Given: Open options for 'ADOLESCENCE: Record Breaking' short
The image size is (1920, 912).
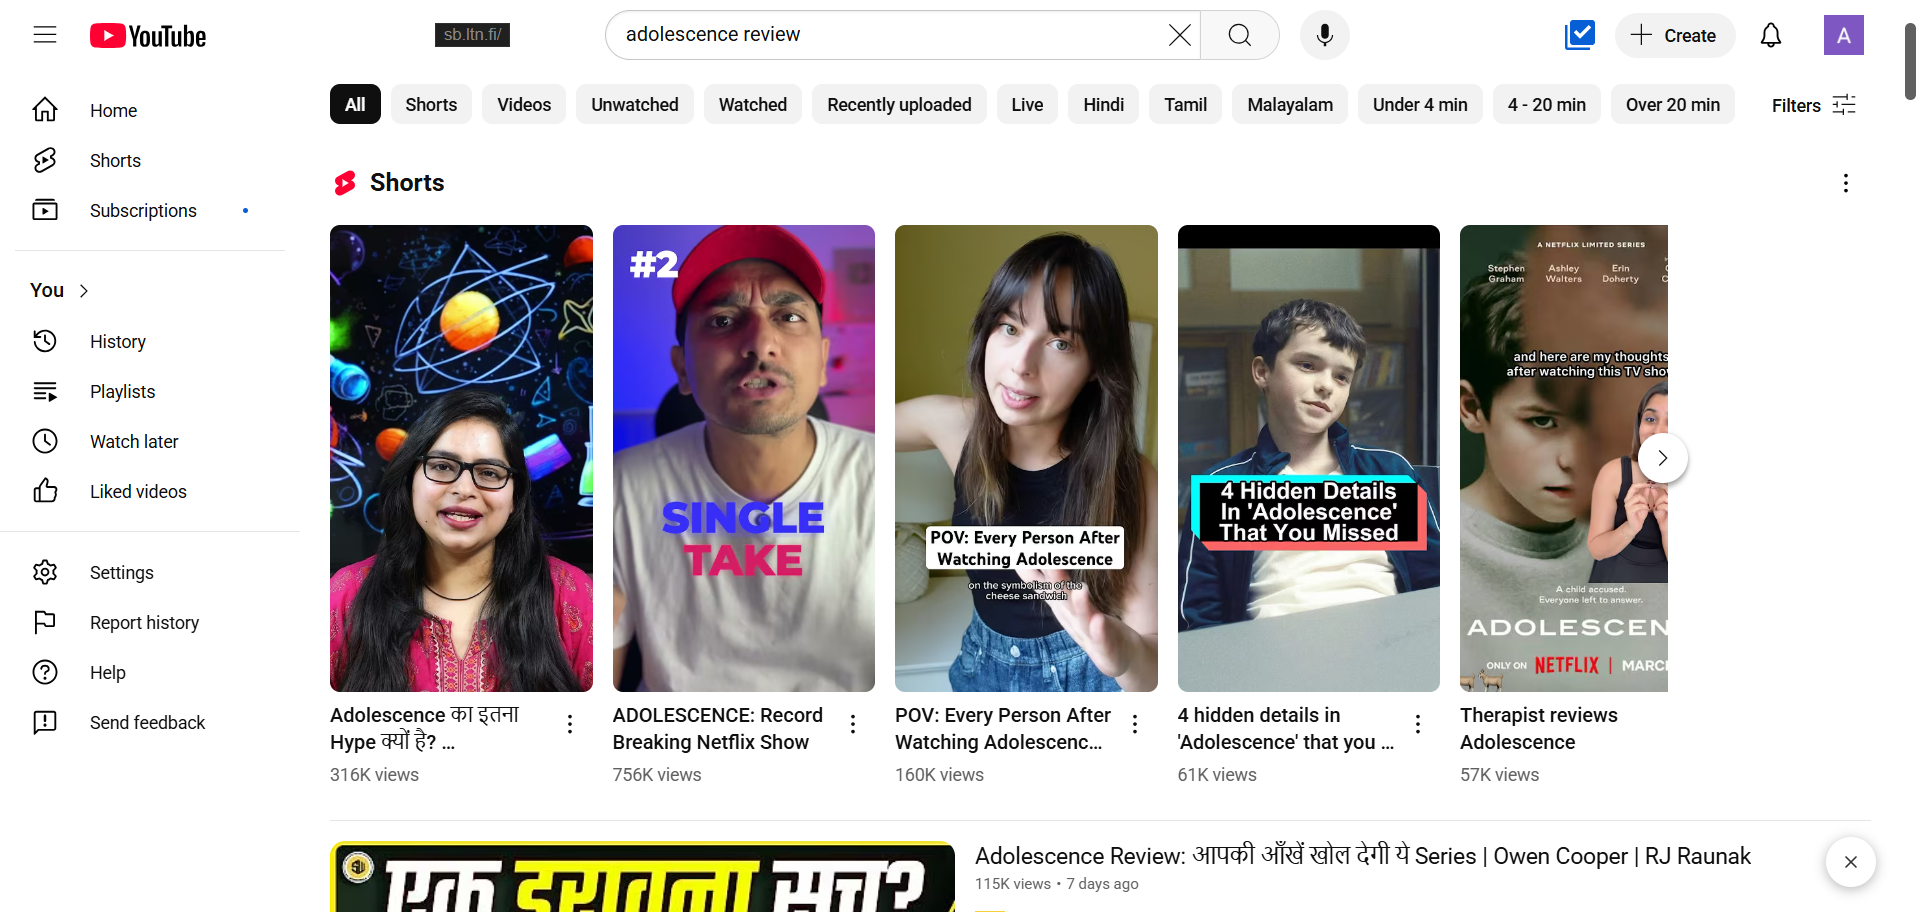Looking at the screenshot, I should tap(853, 724).
